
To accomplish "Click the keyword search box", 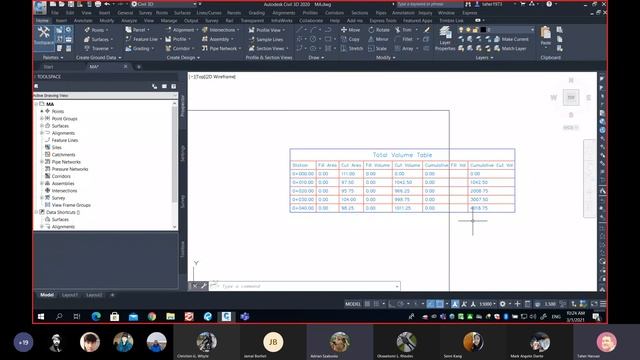I will [429, 4].
